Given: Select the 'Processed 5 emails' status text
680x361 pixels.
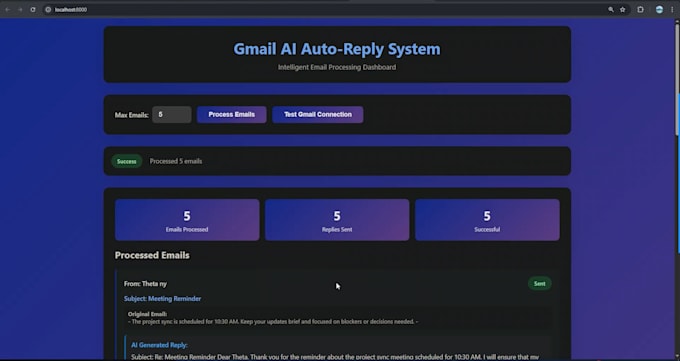Looking at the screenshot, I should 176,161.
